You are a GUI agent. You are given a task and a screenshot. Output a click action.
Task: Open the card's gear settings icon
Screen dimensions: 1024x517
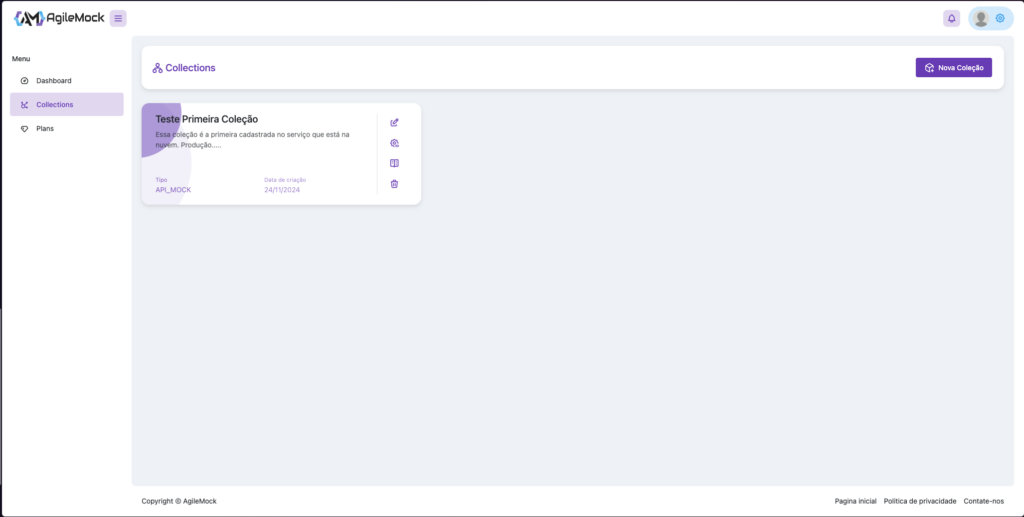point(394,143)
